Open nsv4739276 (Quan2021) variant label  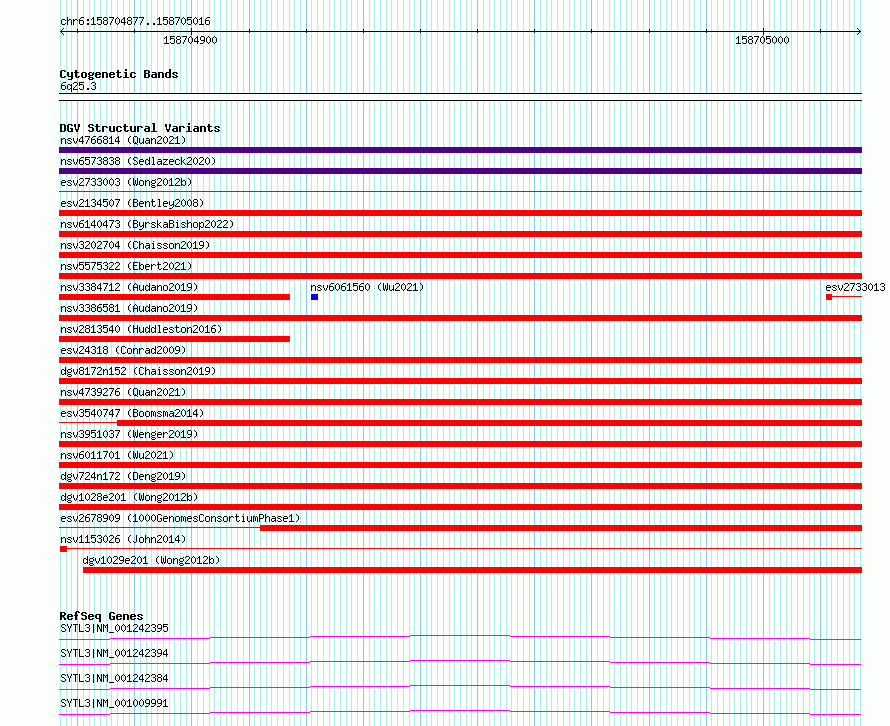tap(123, 392)
